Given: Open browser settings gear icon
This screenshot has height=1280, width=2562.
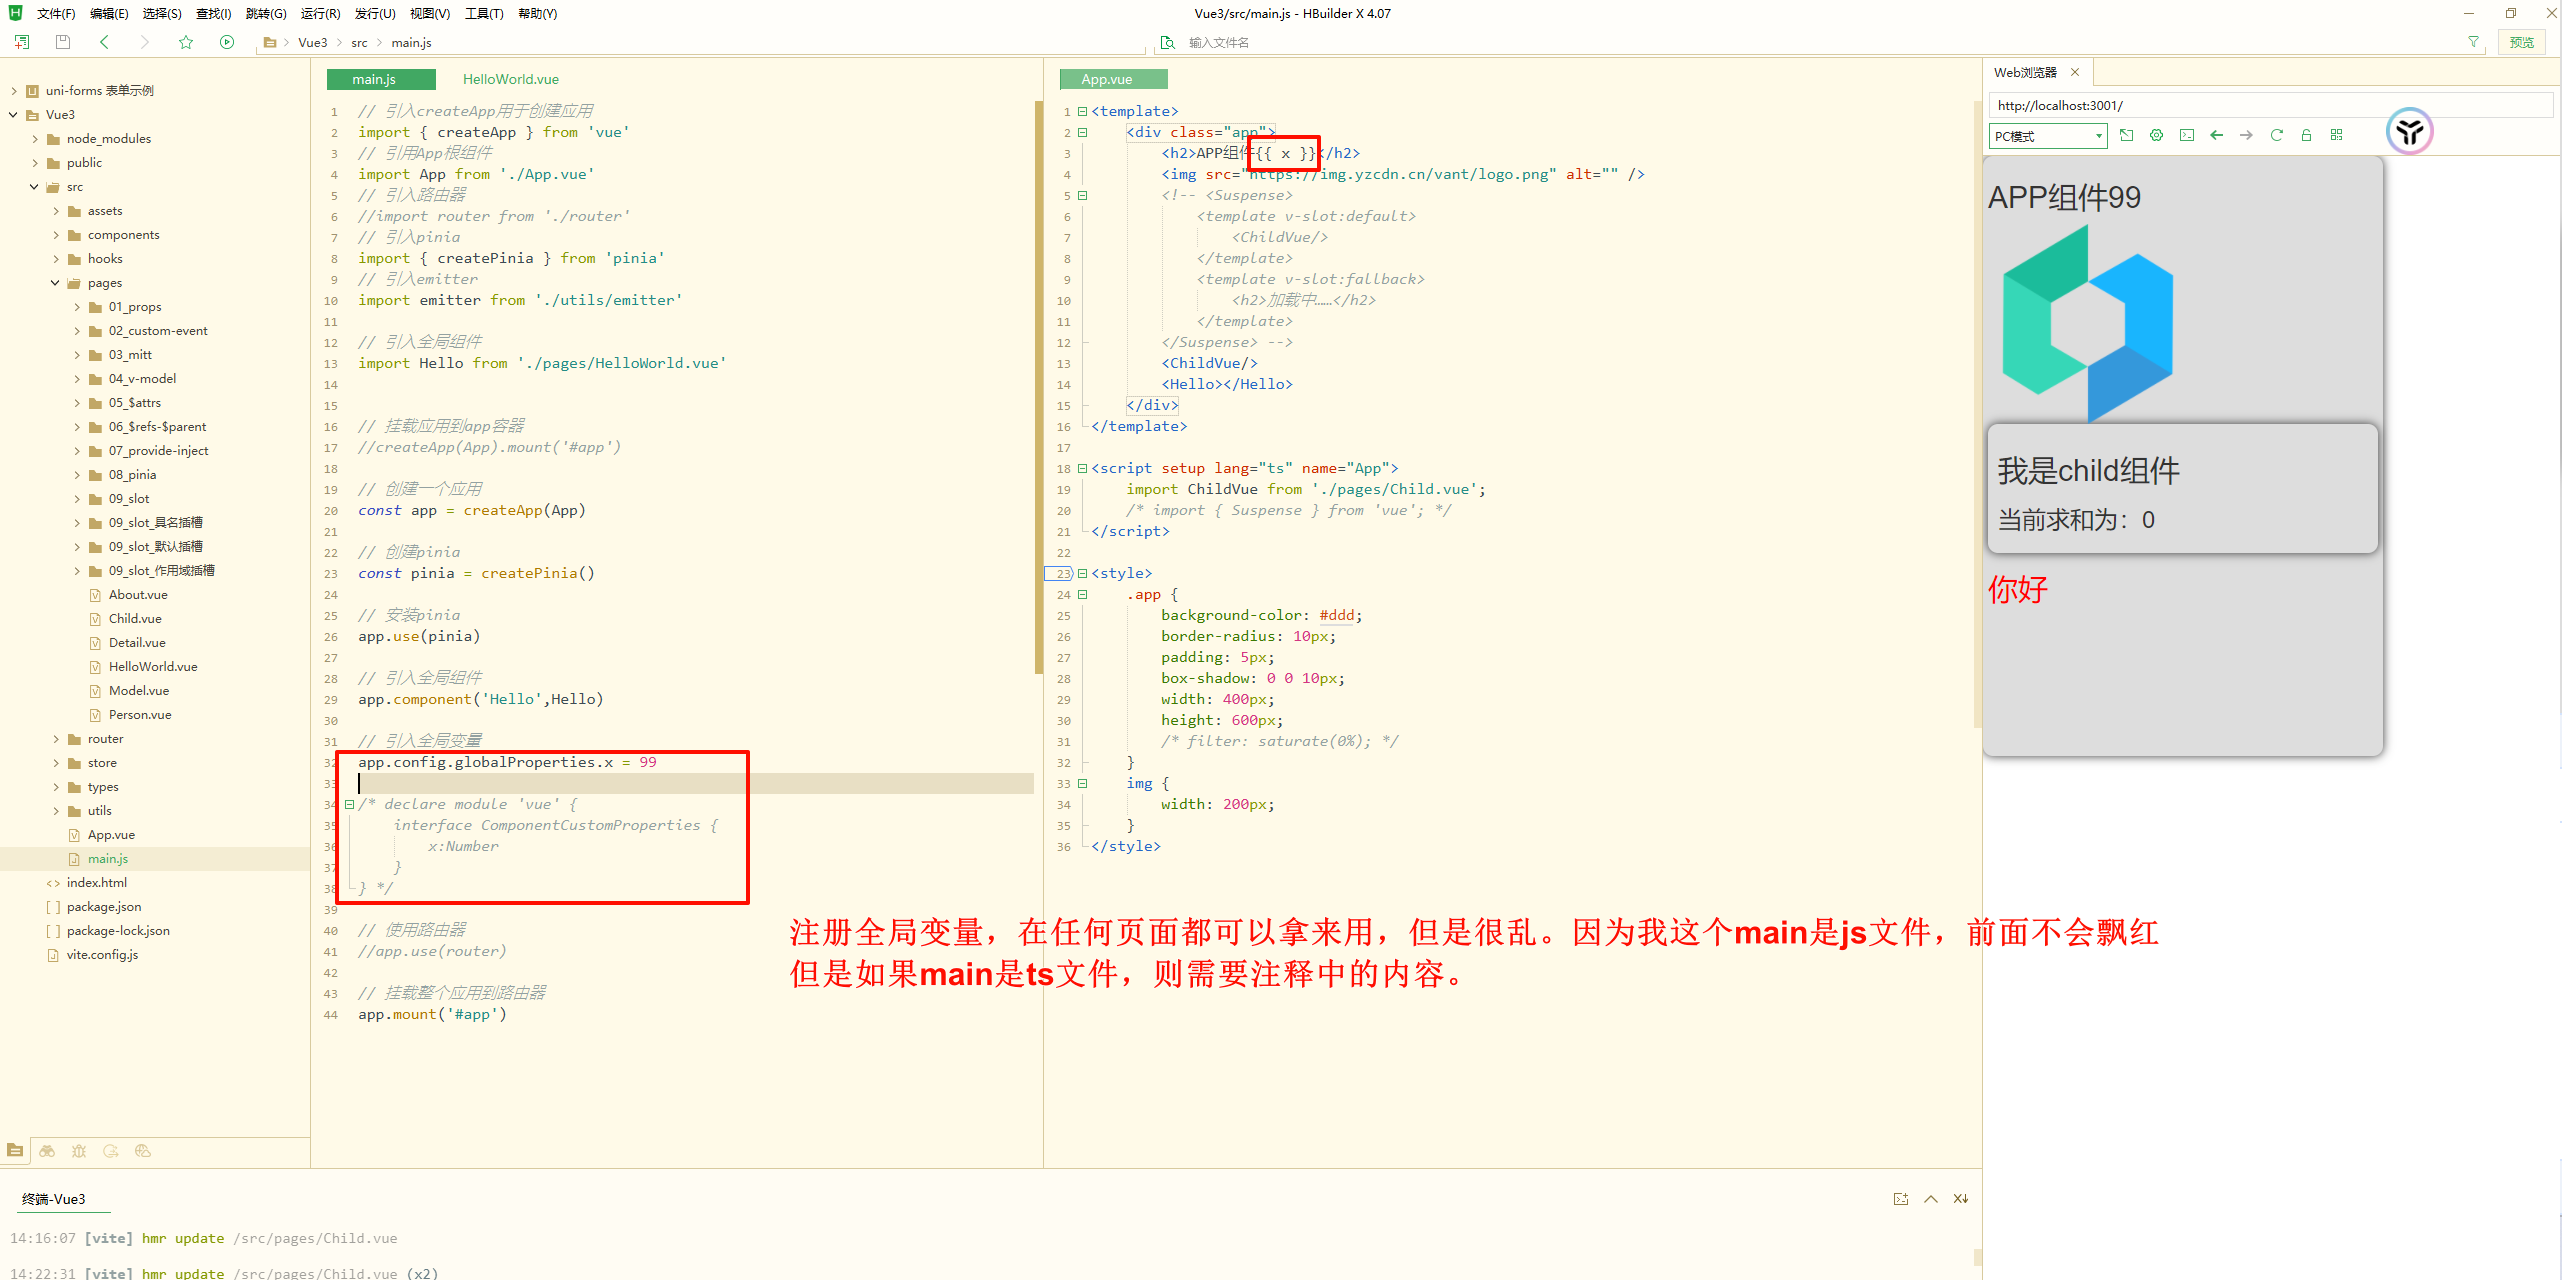Looking at the screenshot, I should 2157,135.
